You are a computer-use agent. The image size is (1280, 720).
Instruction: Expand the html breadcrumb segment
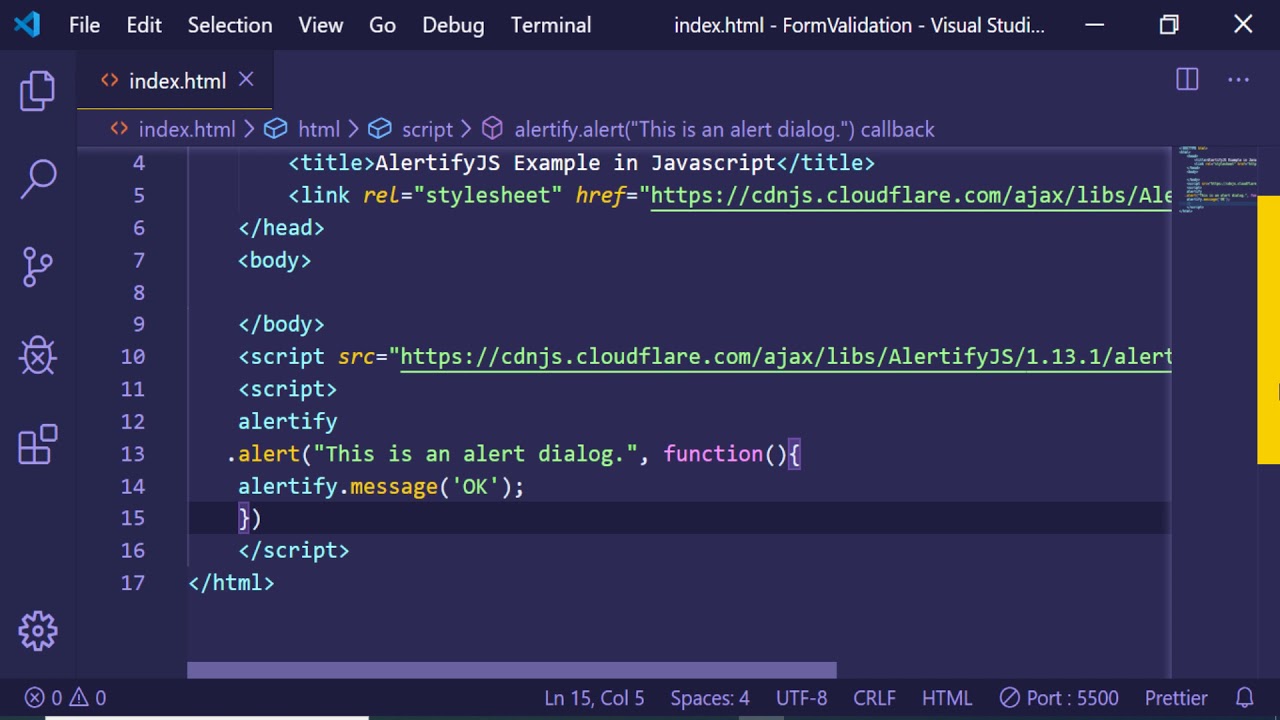click(x=318, y=129)
